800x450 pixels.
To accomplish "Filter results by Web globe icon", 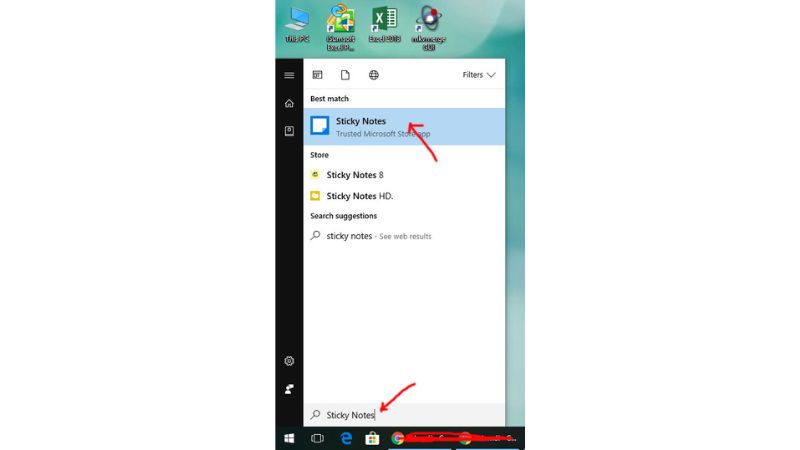I will tap(373, 75).
